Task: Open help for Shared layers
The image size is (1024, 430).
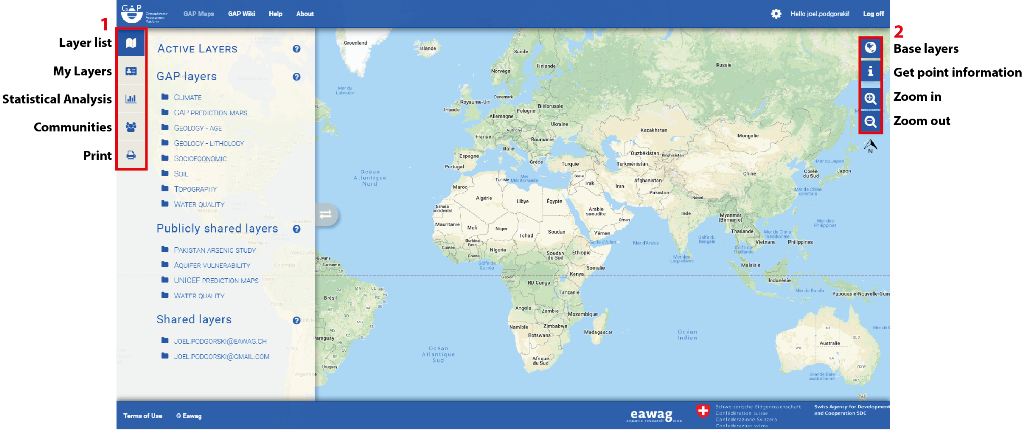Action: pyautogui.click(x=296, y=320)
